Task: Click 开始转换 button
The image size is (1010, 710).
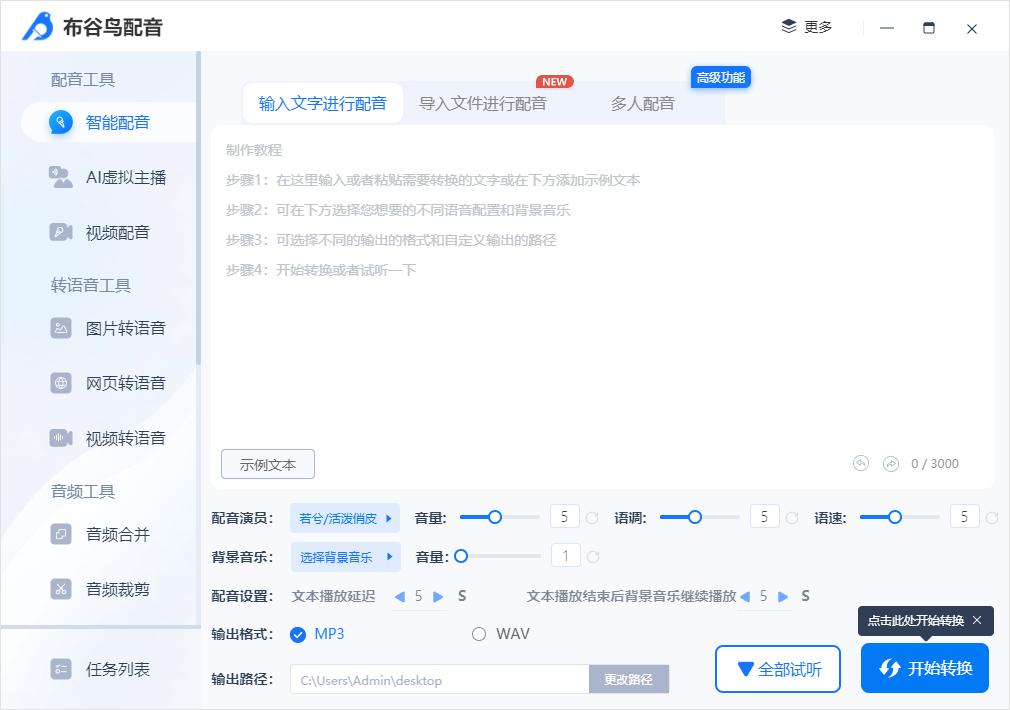Action: (x=925, y=668)
